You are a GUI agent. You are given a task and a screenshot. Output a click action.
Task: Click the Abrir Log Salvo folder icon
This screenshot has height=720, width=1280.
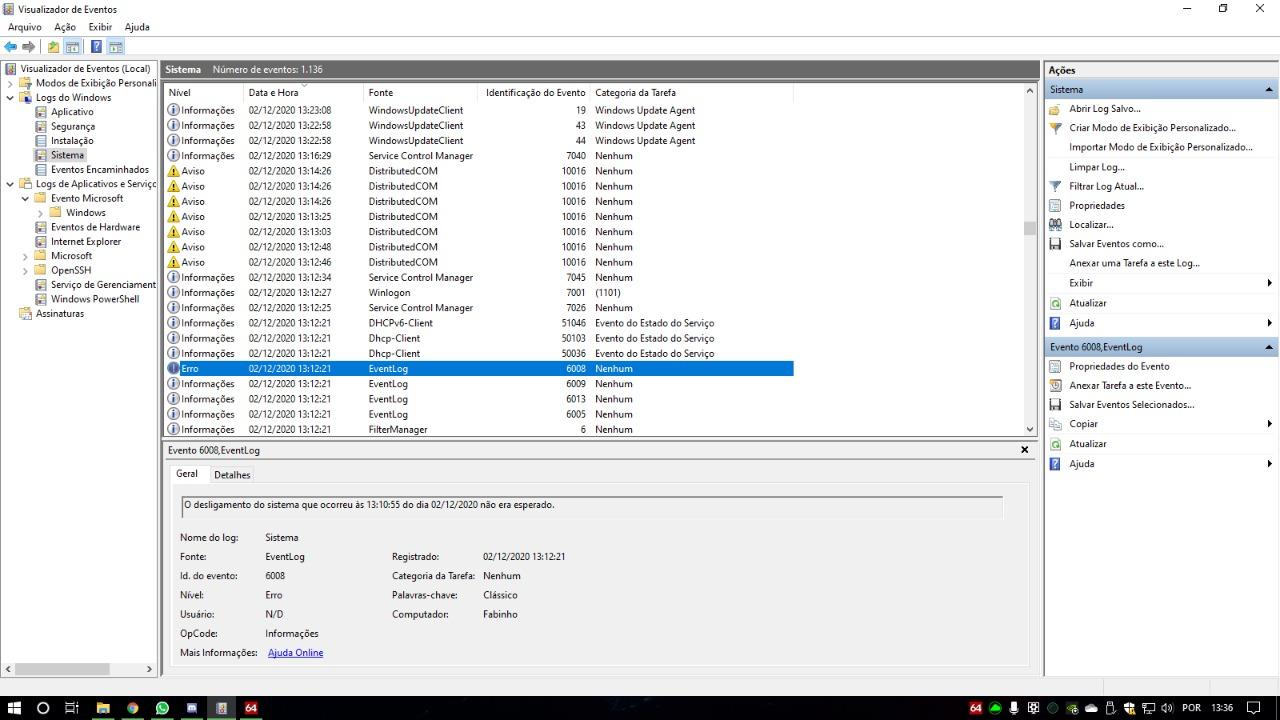[x=1055, y=109]
